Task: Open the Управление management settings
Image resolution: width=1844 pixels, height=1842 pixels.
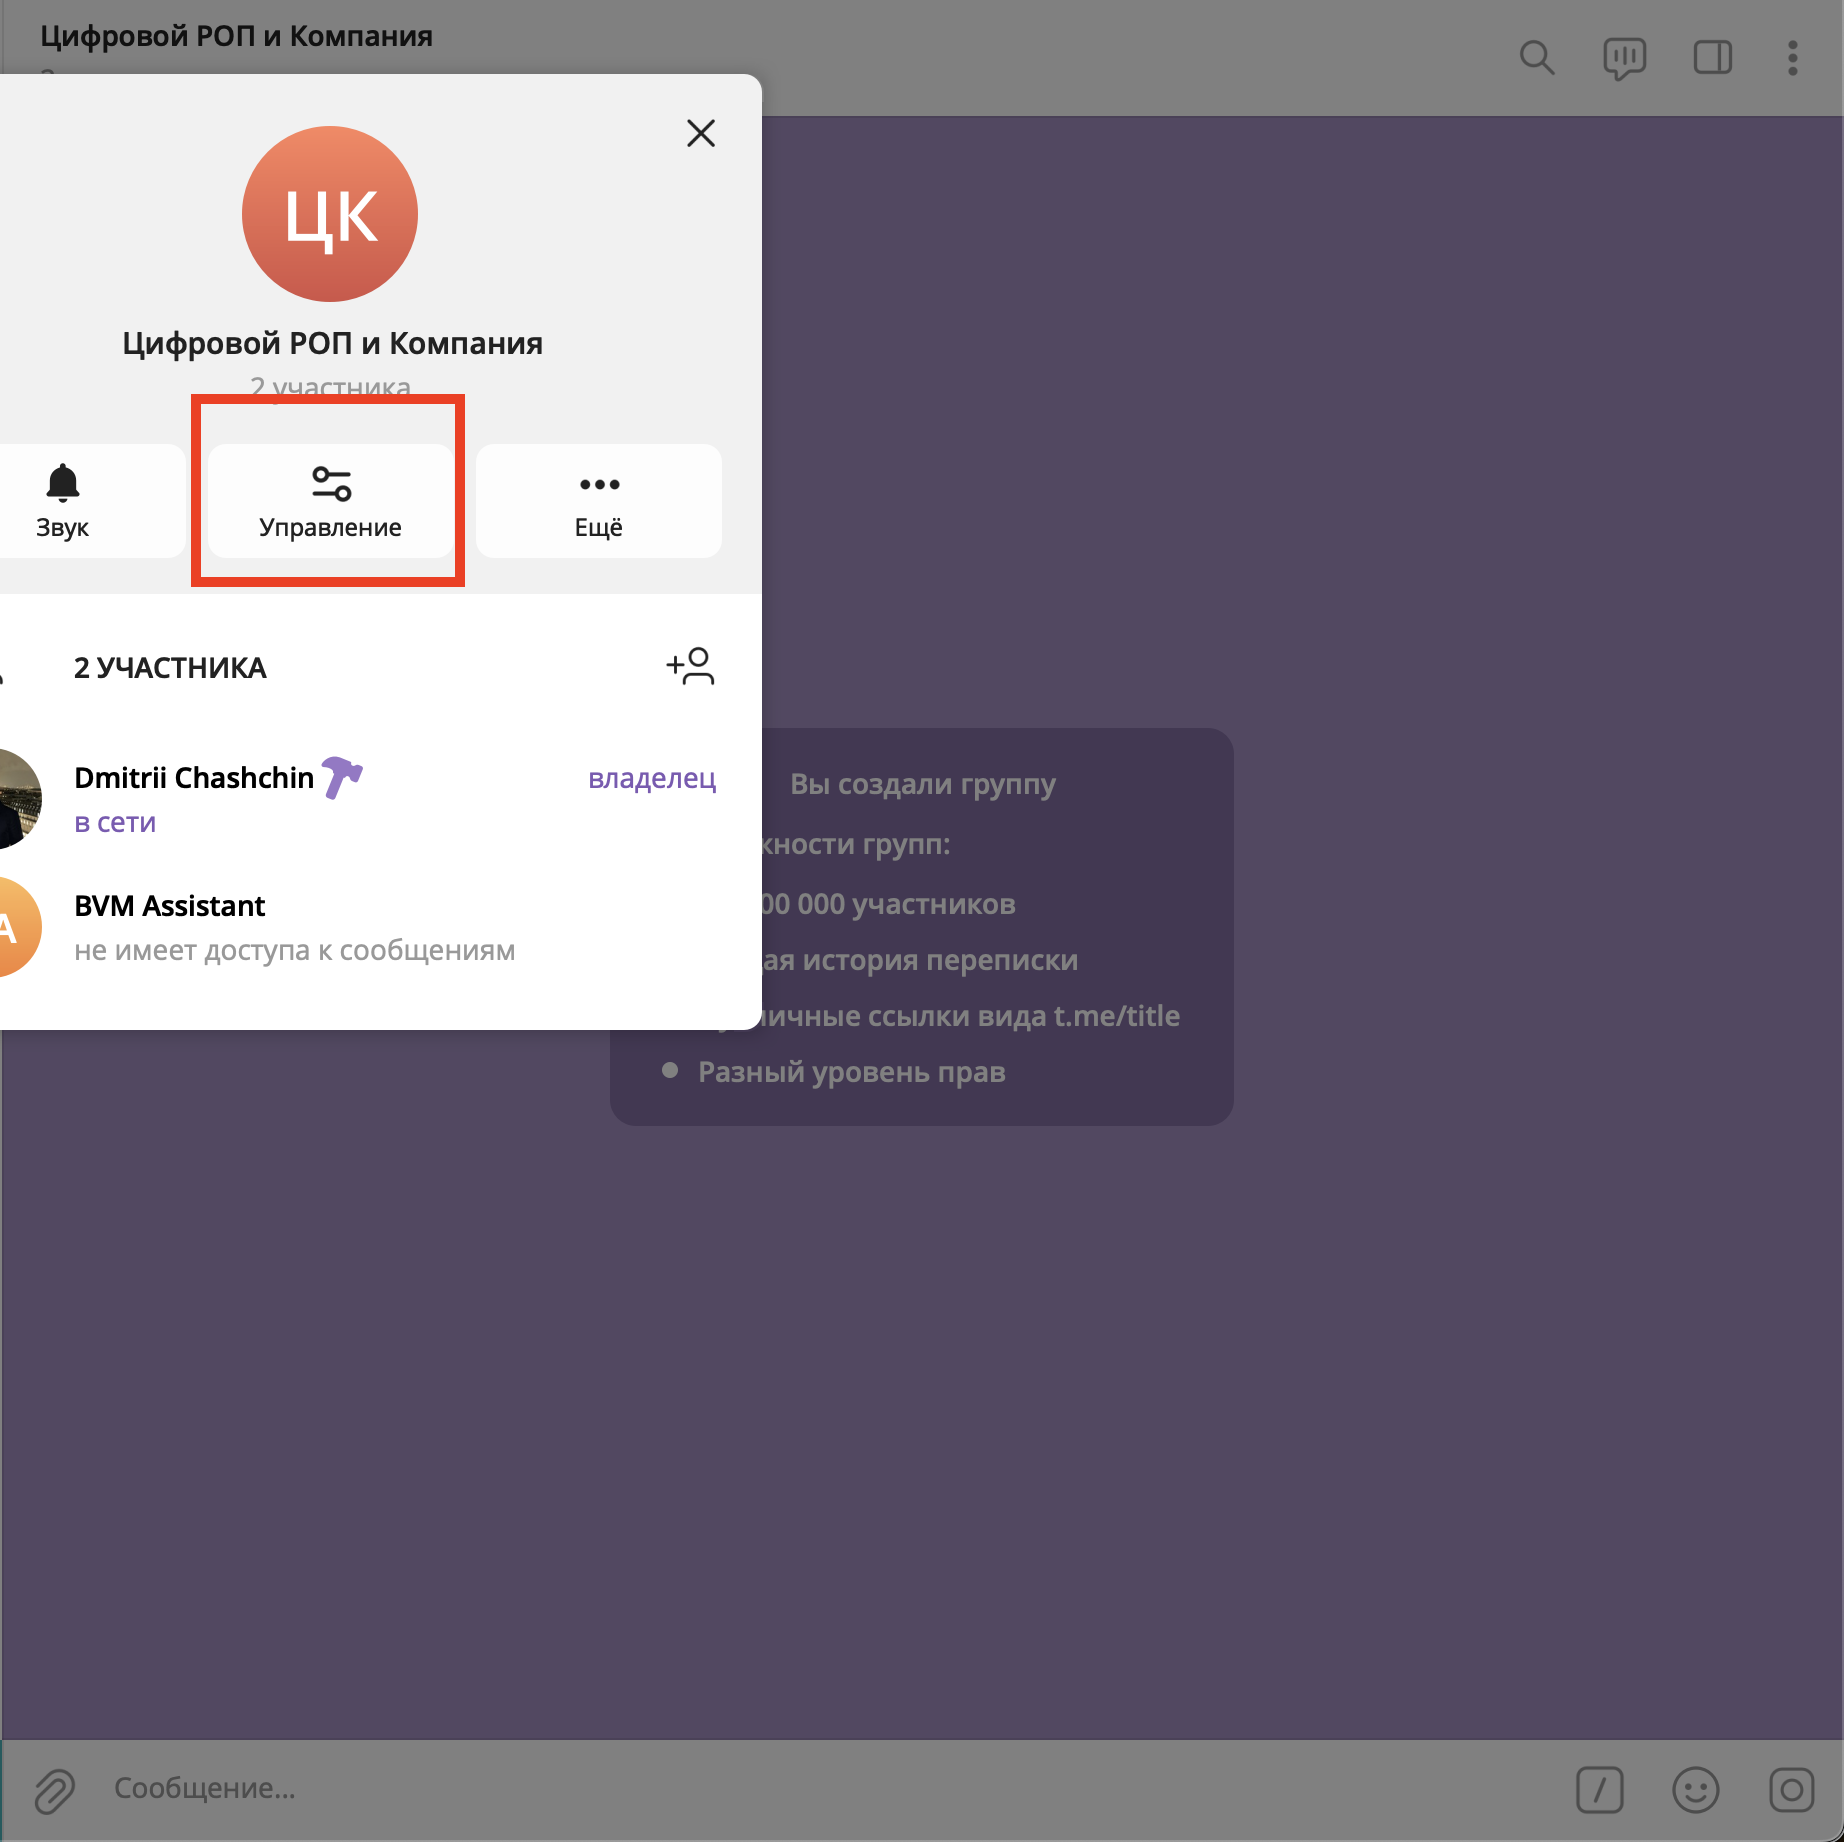Action: 330,501
